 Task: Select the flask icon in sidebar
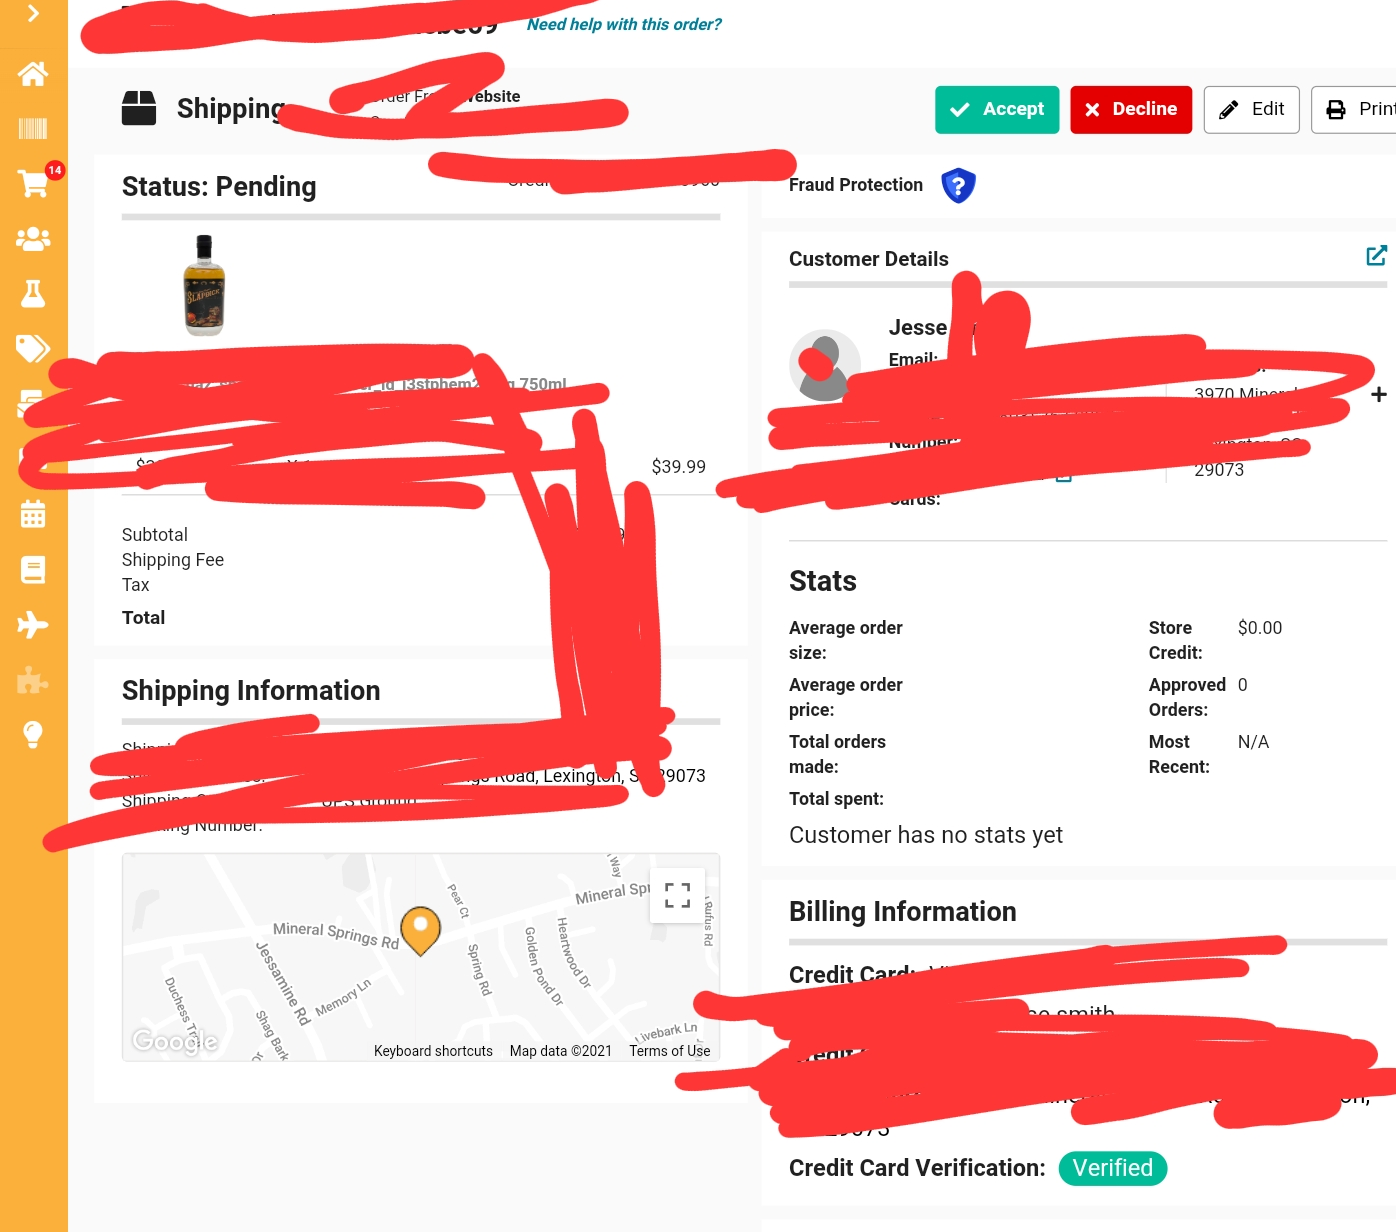[x=33, y=293]
